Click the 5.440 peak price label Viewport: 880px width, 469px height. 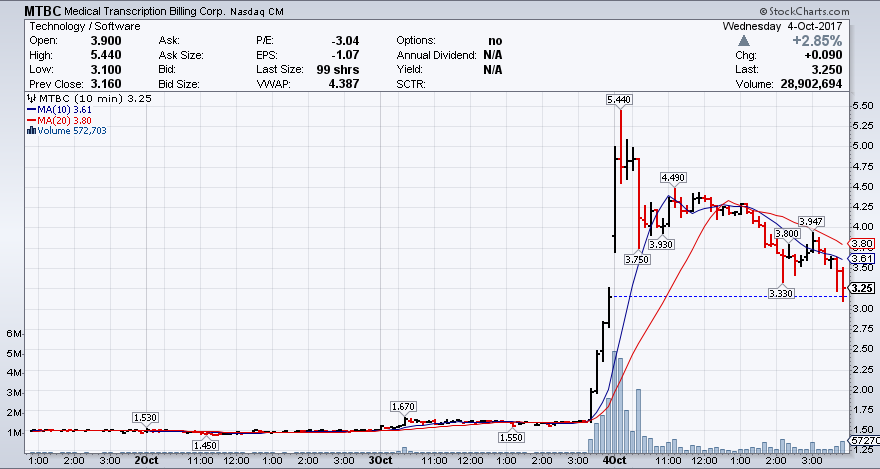620,100
